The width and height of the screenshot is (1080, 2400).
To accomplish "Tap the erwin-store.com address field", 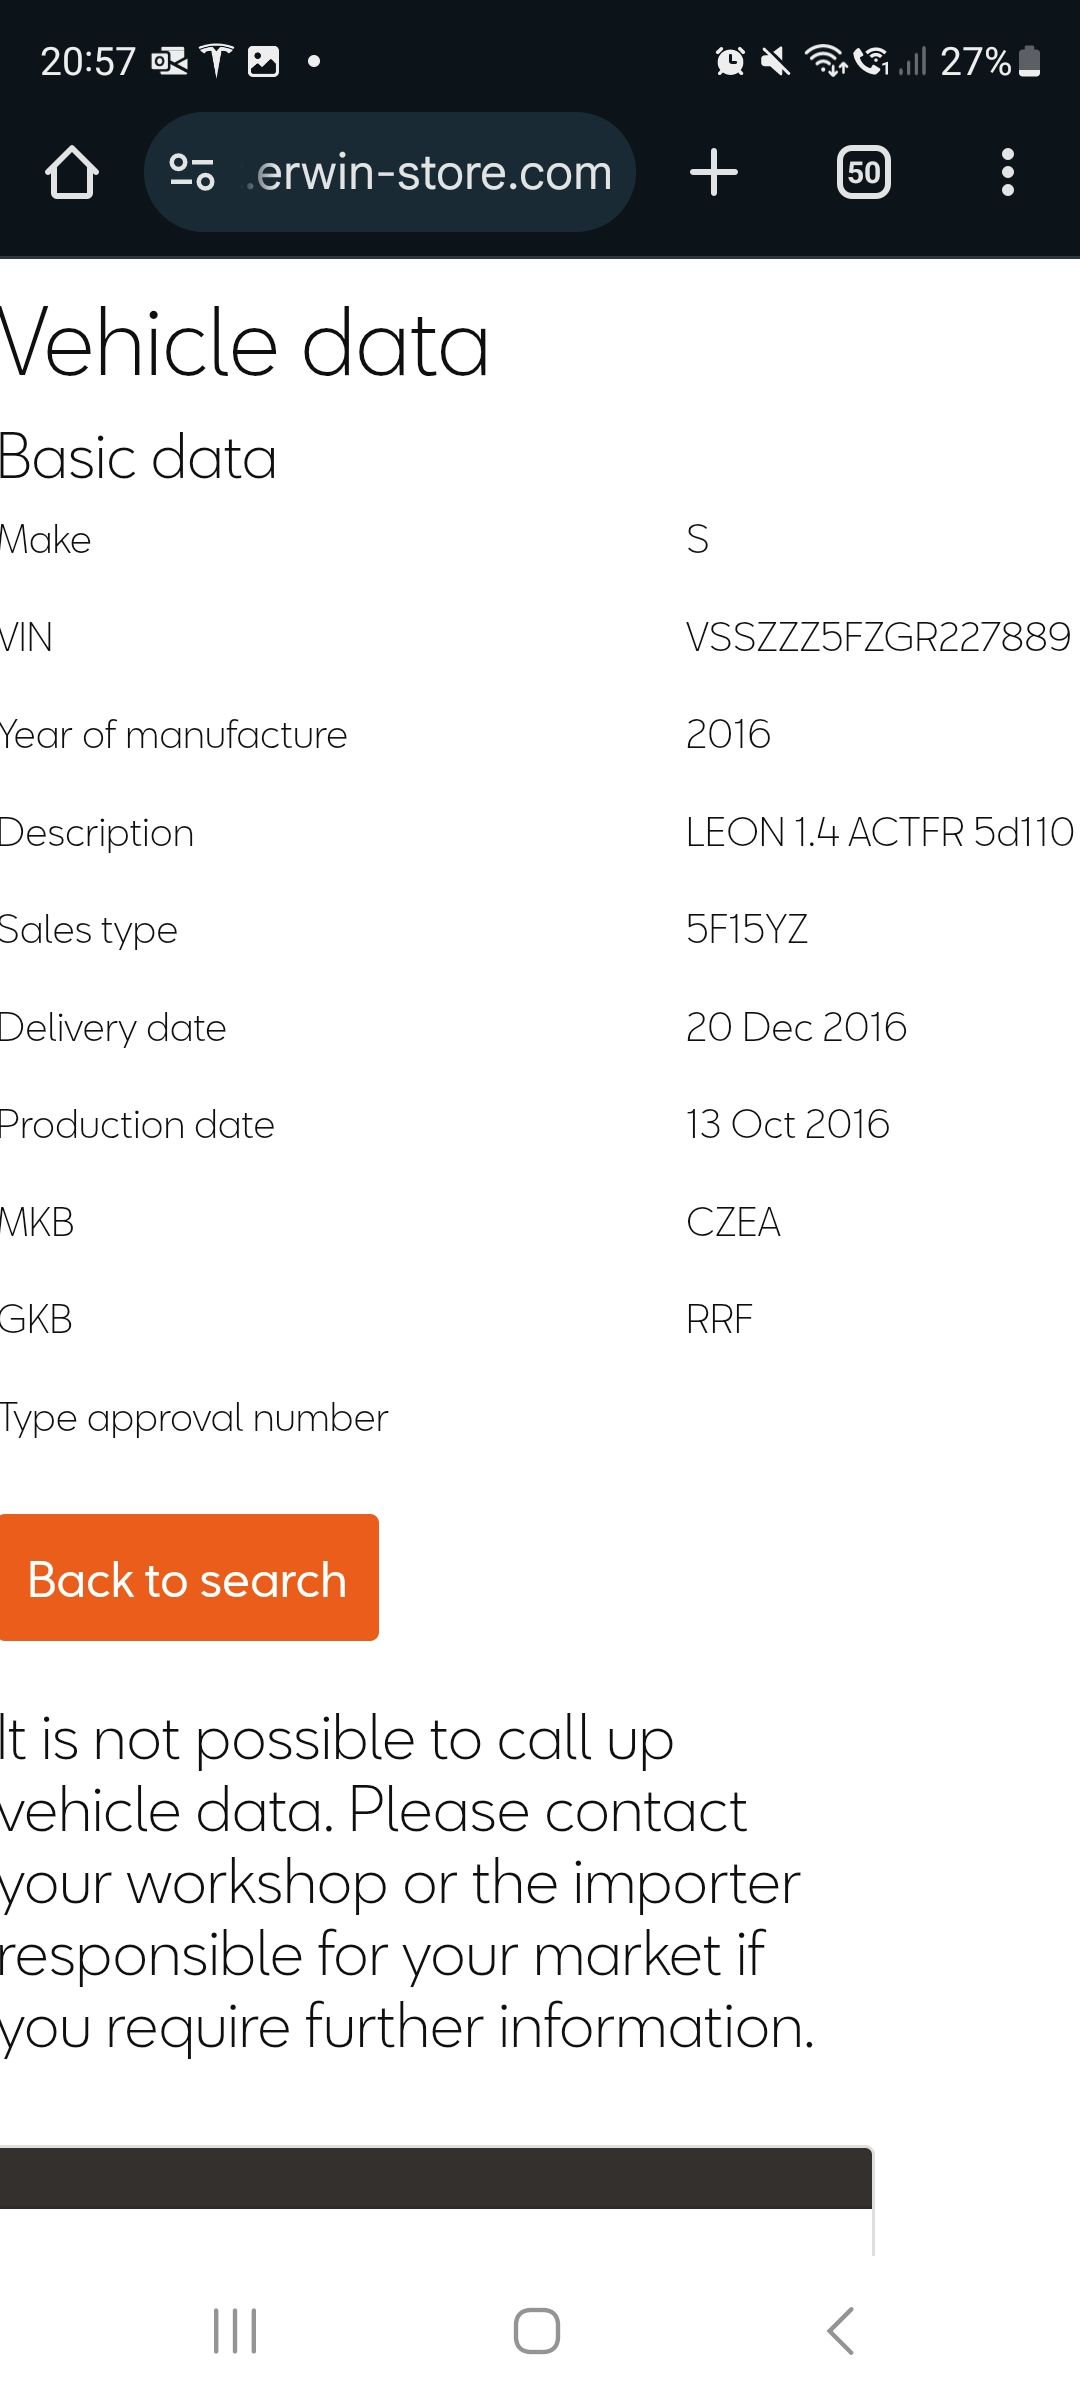I will tap(432, 173).
